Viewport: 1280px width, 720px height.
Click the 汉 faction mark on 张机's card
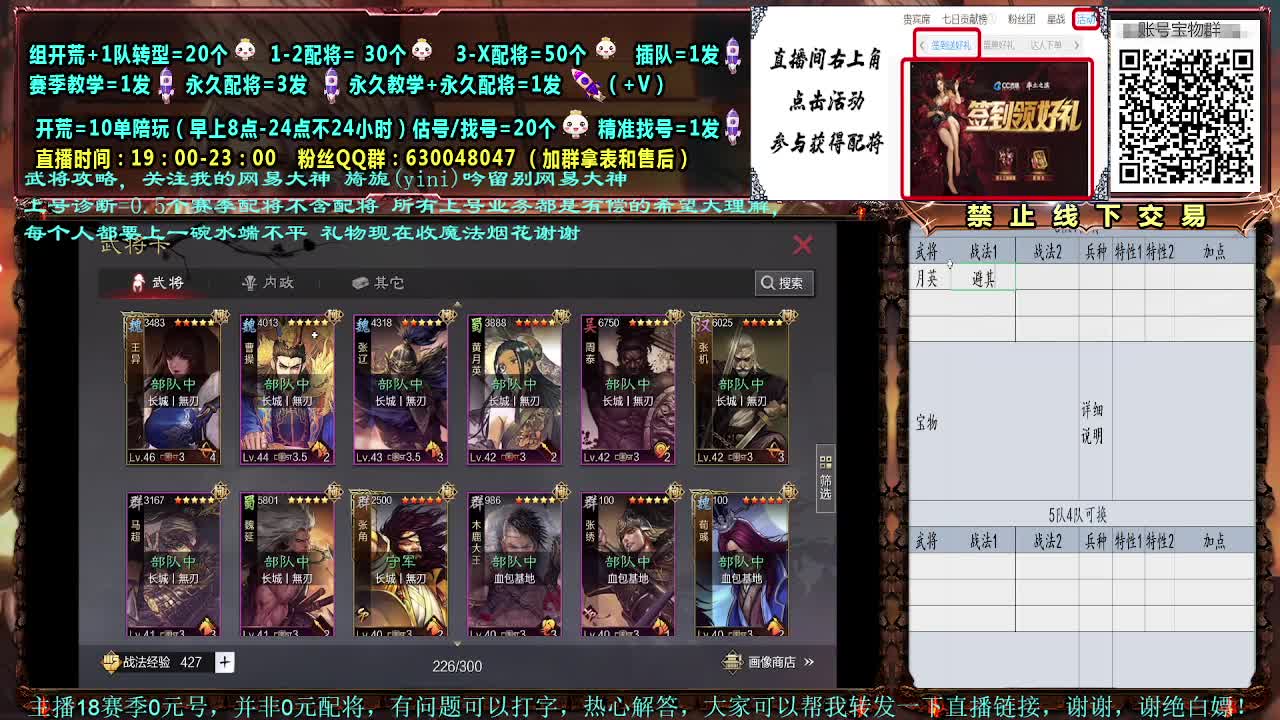click(703, 324)
